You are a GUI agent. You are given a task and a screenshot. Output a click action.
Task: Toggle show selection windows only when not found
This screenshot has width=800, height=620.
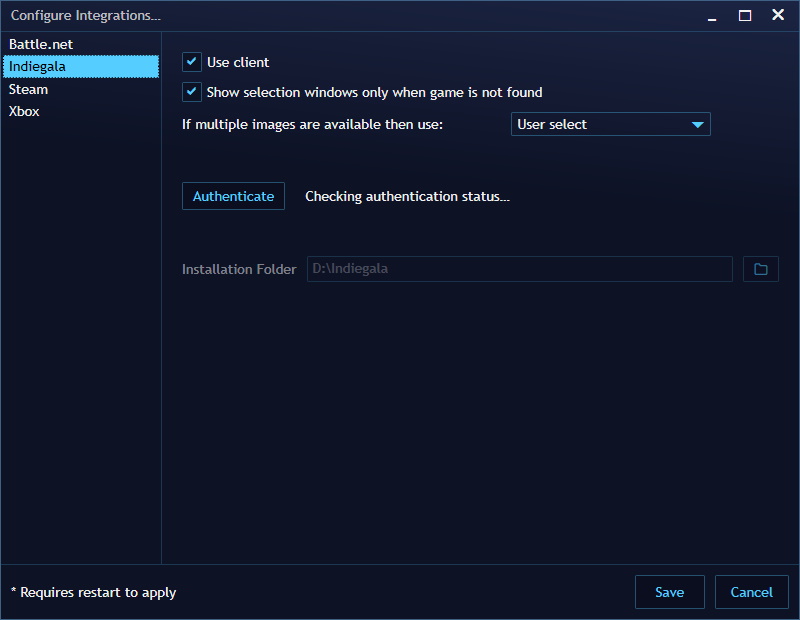pyautogui.click(x=192, y=92)
